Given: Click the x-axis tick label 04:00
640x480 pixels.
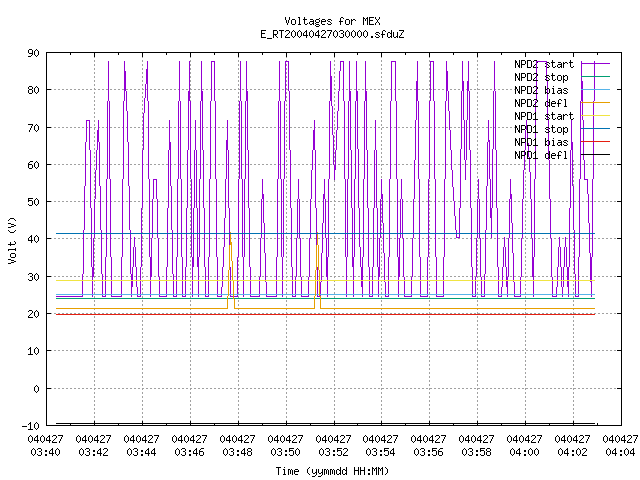Looking at the screenshot, I should (524, 452).
